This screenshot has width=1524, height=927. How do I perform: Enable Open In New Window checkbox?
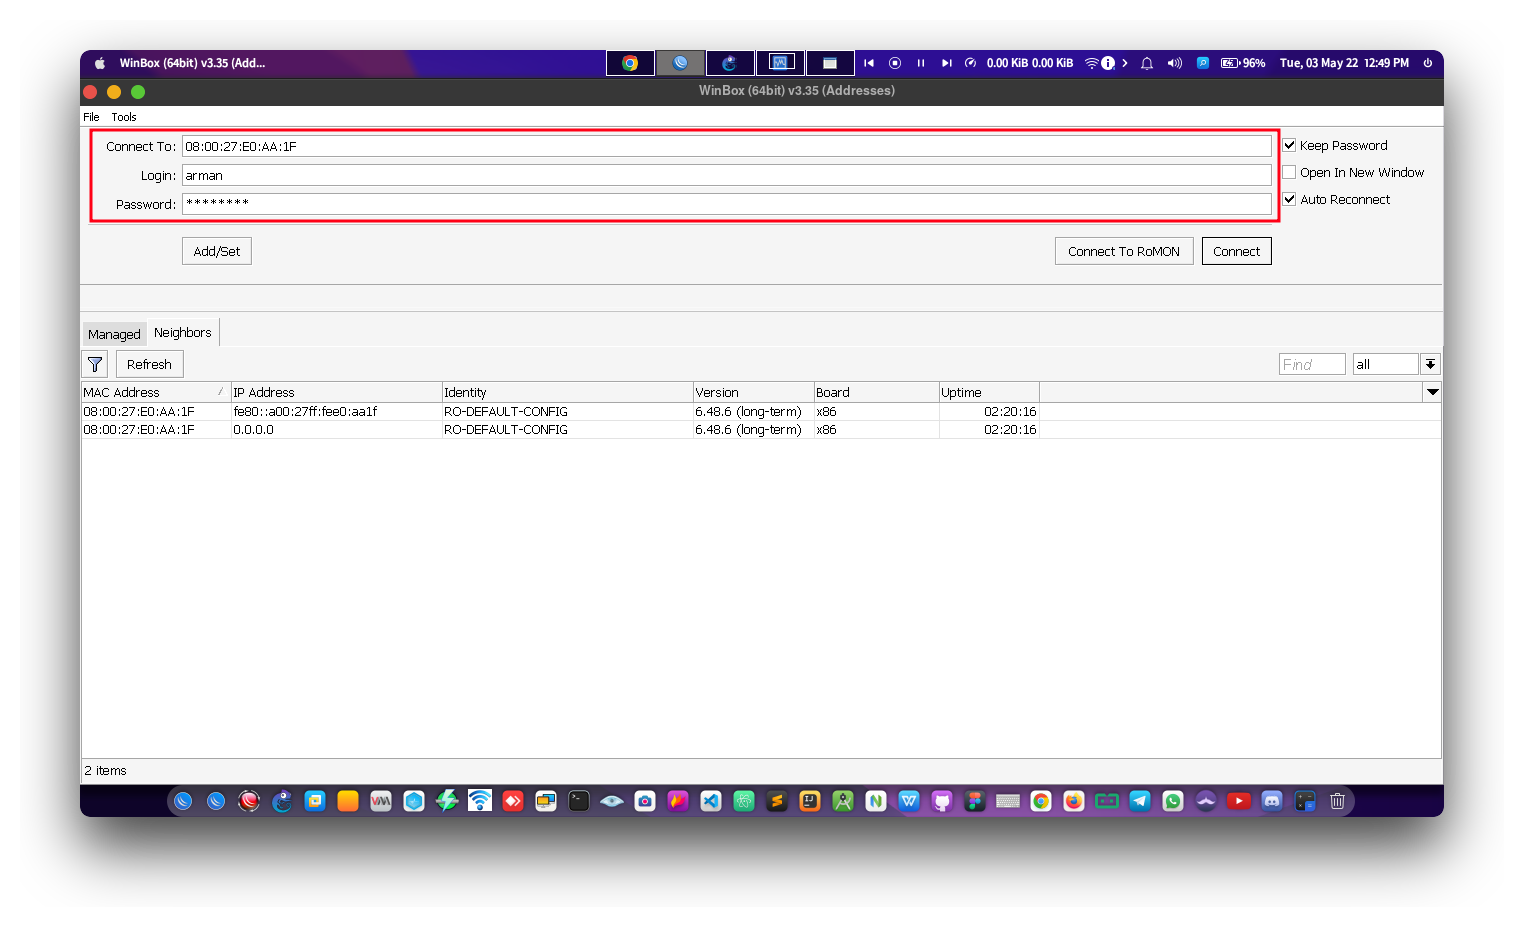[x=1290, y=173]
